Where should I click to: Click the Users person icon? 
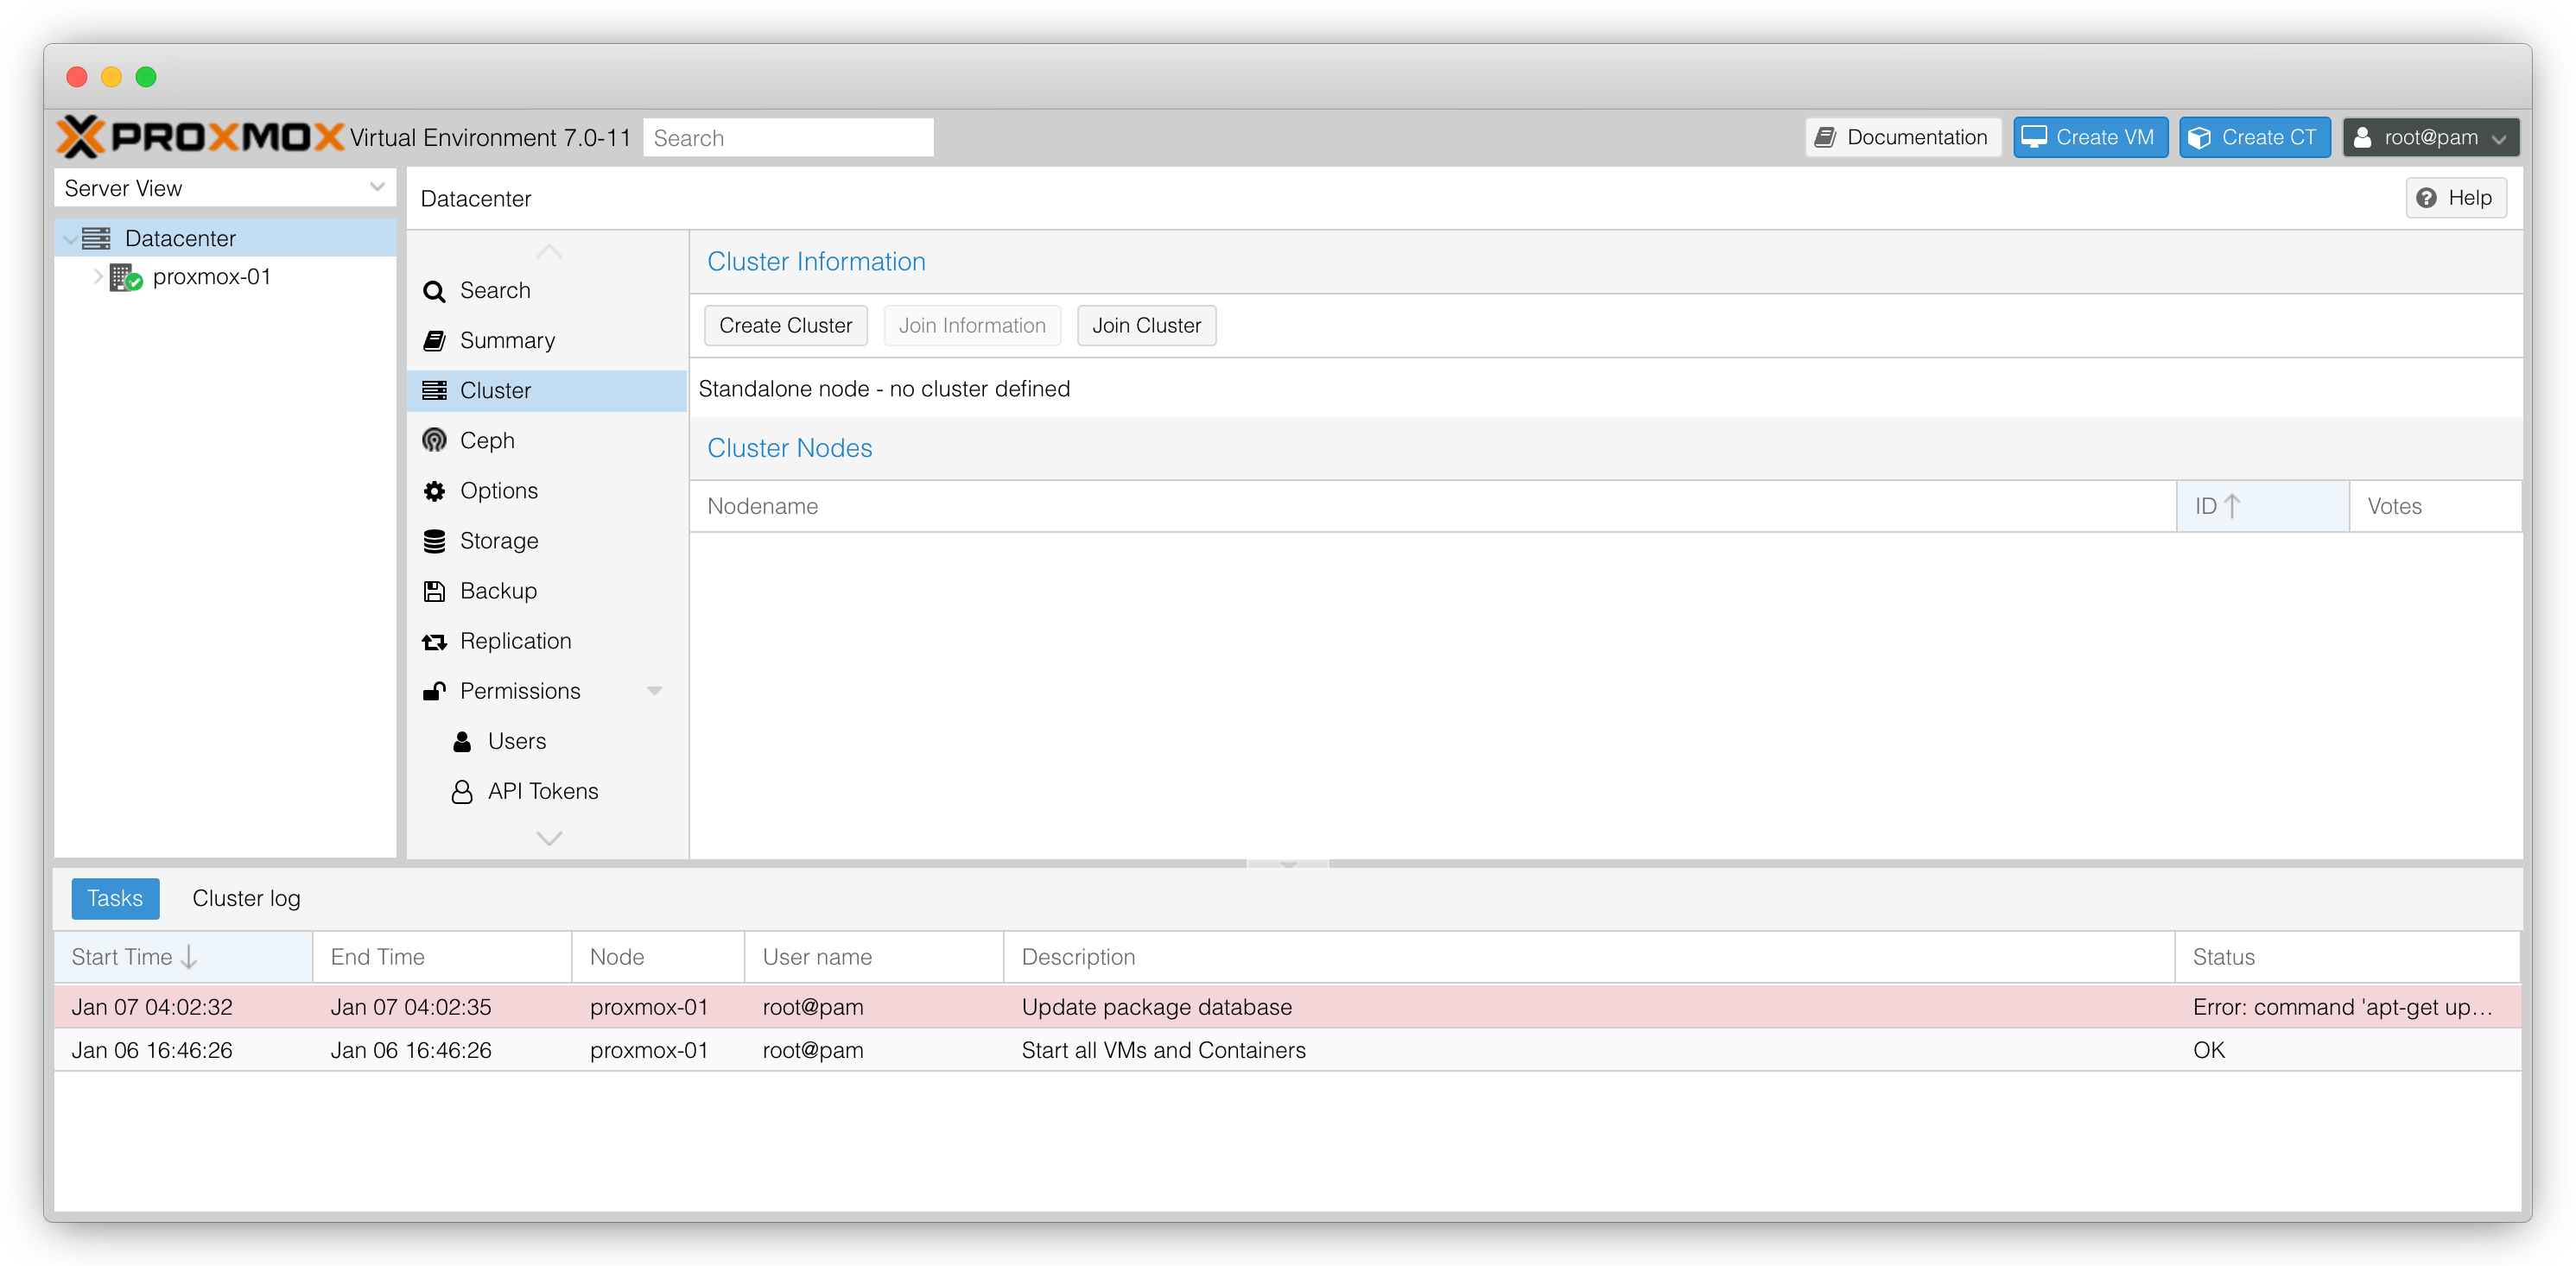[462, 741]
